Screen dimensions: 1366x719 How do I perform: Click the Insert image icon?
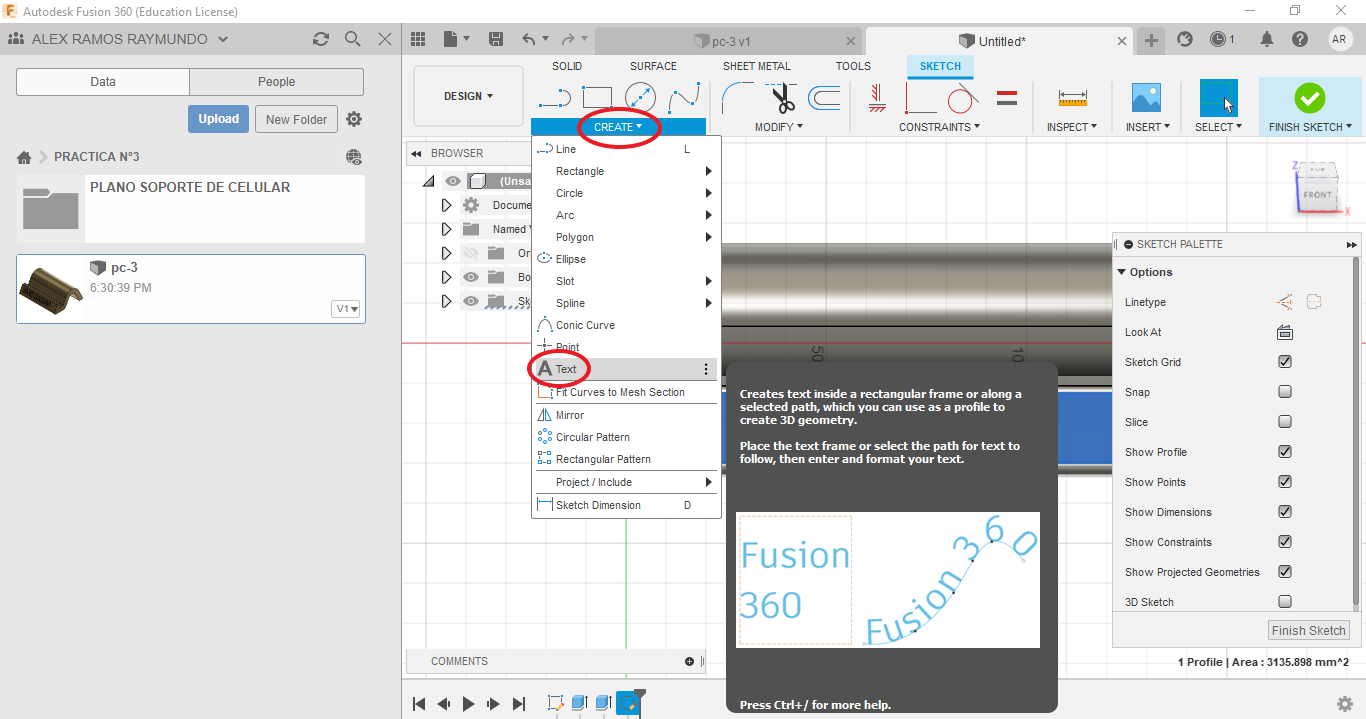(x=1146, y=97)
